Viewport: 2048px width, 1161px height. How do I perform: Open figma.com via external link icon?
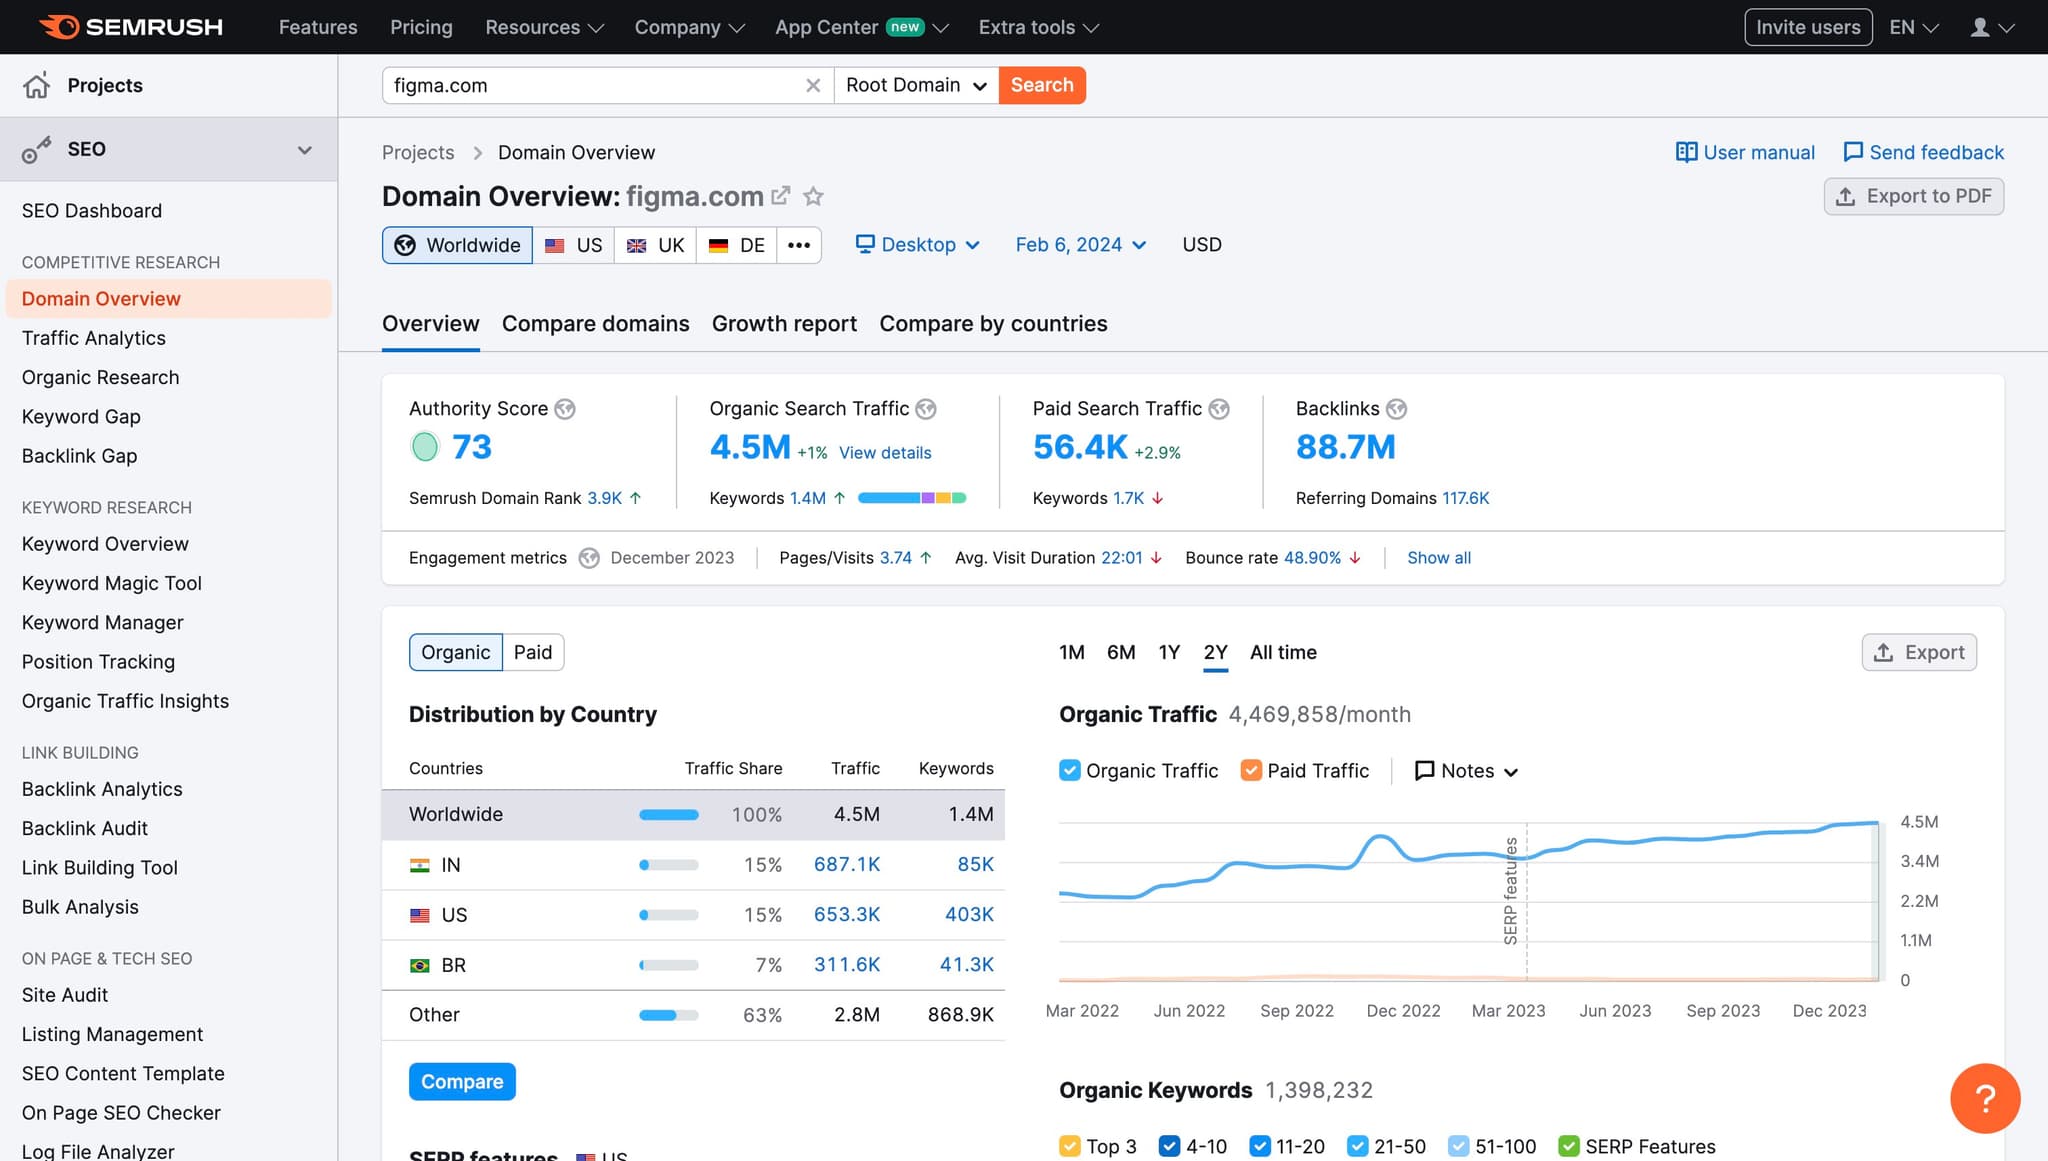tap(781, 196)
